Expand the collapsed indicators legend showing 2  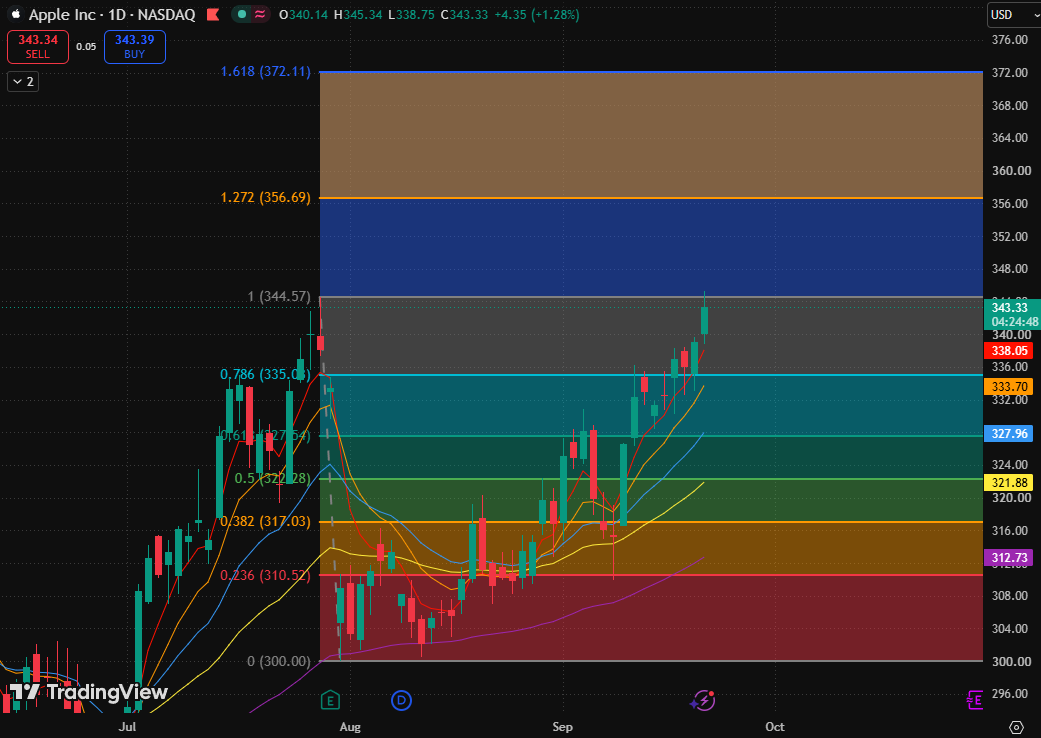tap(23, 82)
